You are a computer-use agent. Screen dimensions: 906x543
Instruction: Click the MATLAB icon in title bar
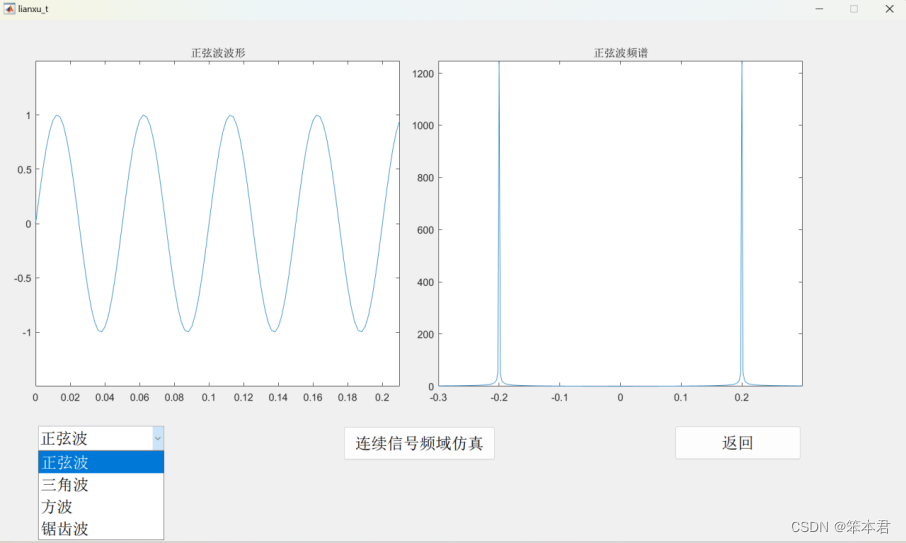tap(9, 9)
